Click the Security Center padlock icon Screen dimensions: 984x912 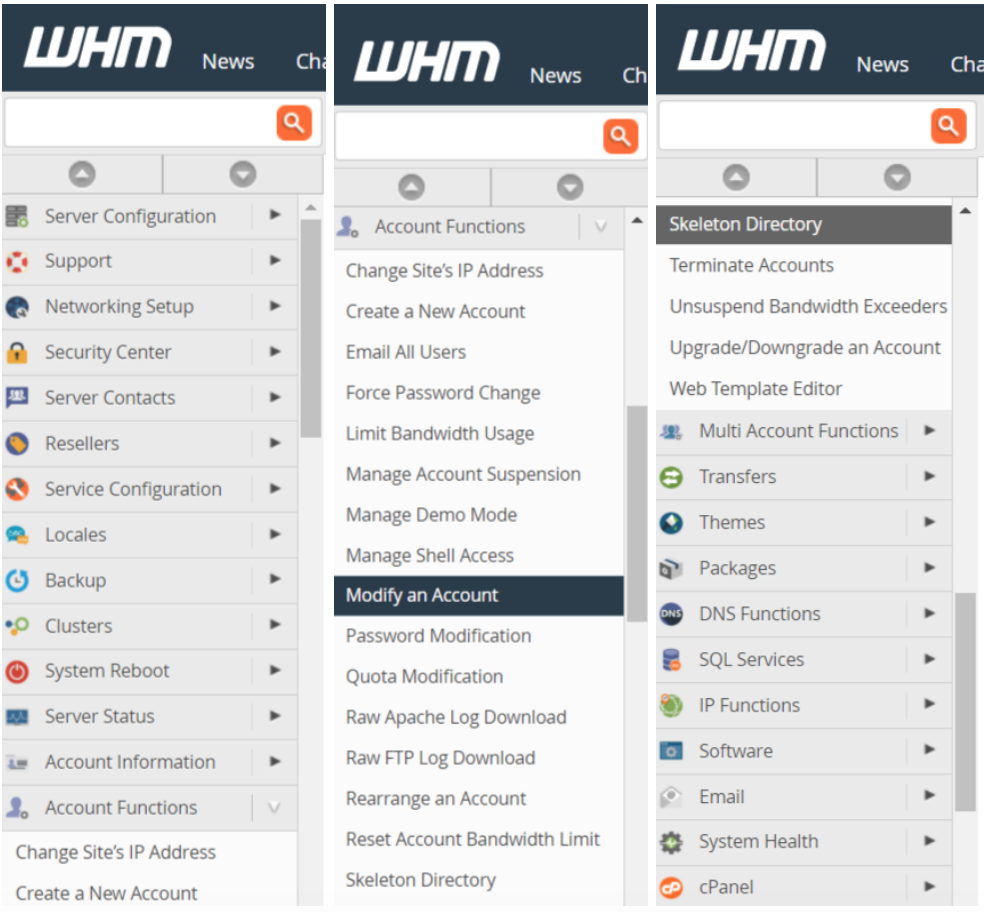click(17, 352)
